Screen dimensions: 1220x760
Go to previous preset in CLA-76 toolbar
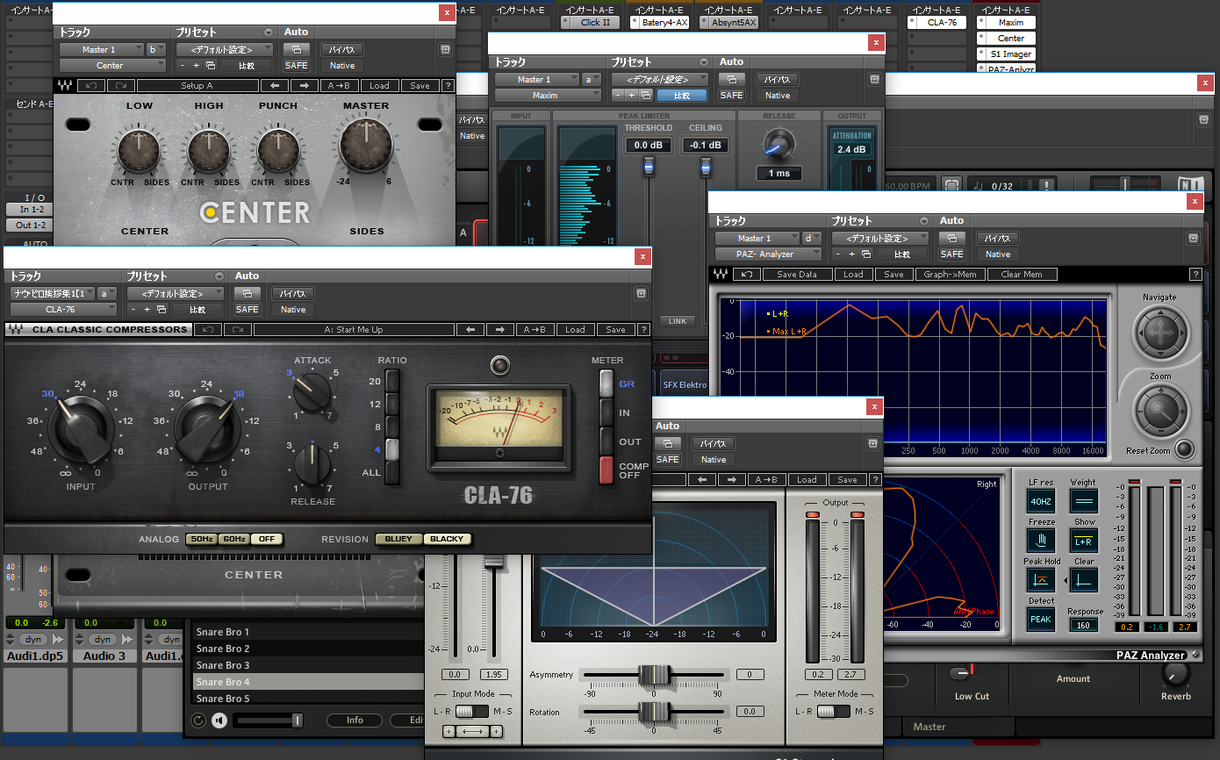click(471, 329)
